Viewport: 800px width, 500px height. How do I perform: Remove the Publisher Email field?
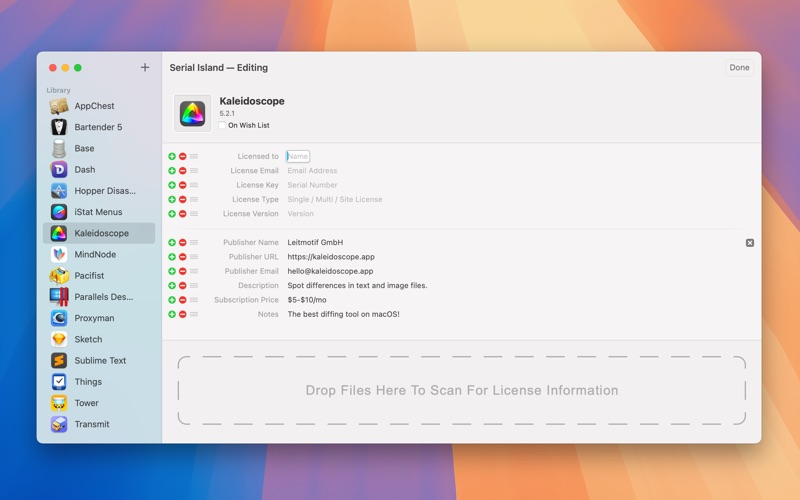(183, 271)
